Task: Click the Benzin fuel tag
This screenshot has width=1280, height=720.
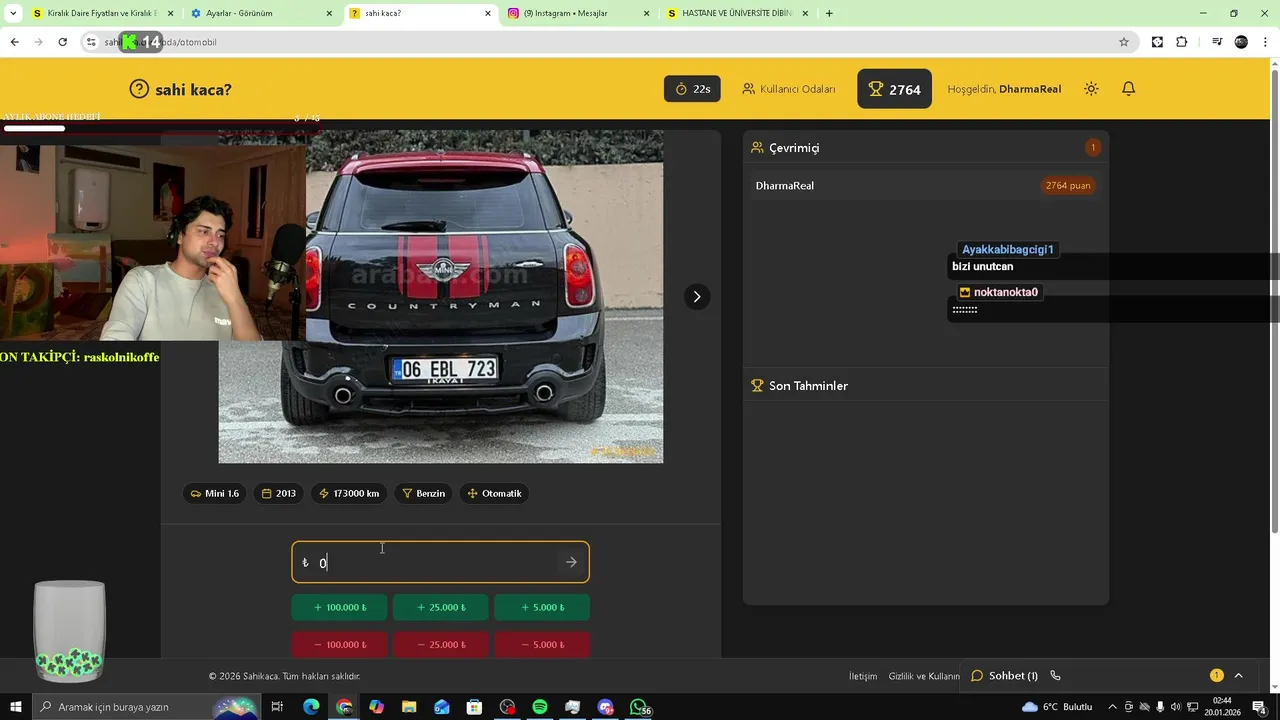Action: (x=423, y=493)
